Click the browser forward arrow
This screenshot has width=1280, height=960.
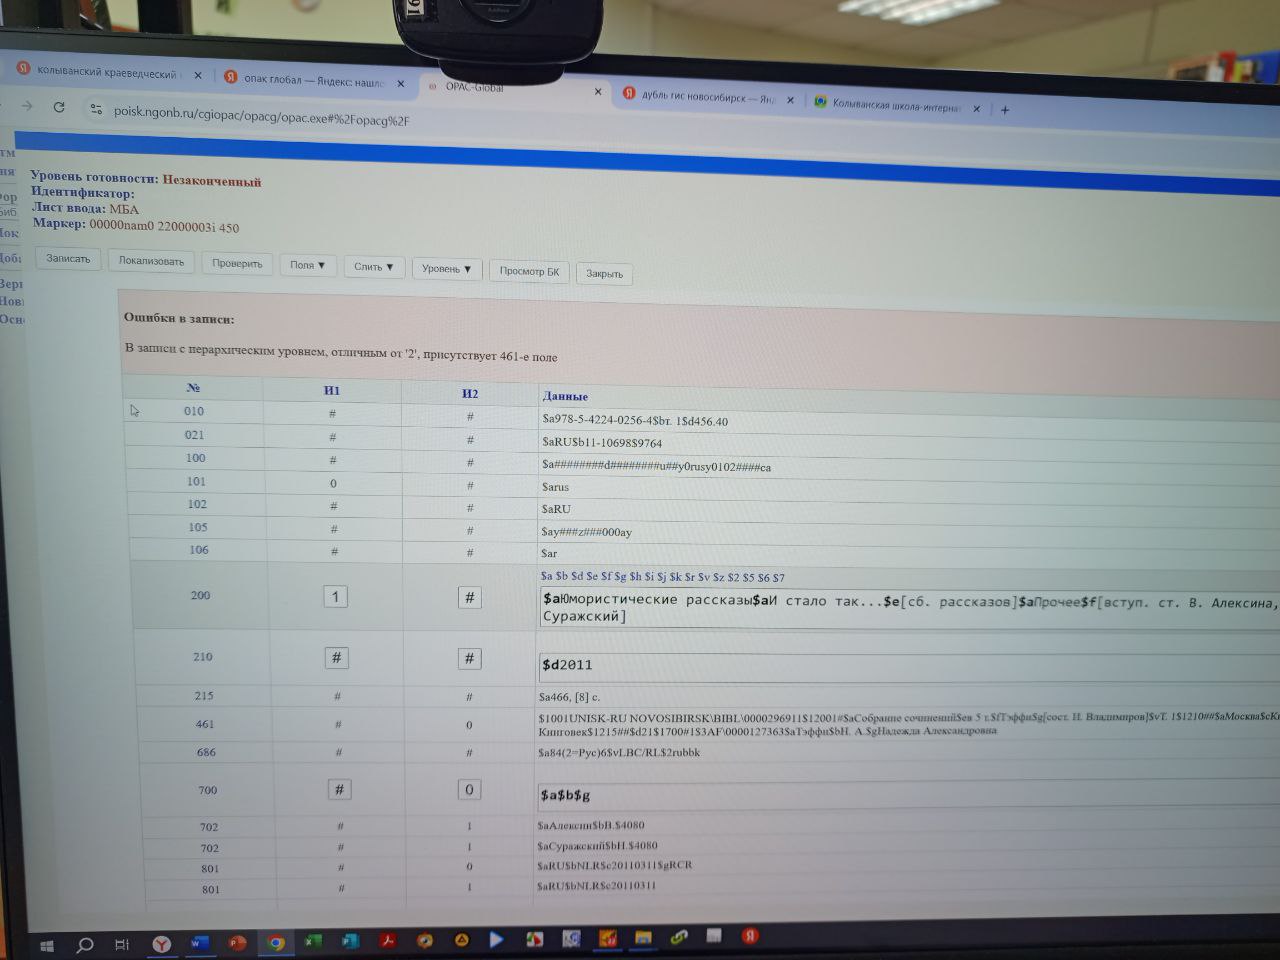pos(27,106)
